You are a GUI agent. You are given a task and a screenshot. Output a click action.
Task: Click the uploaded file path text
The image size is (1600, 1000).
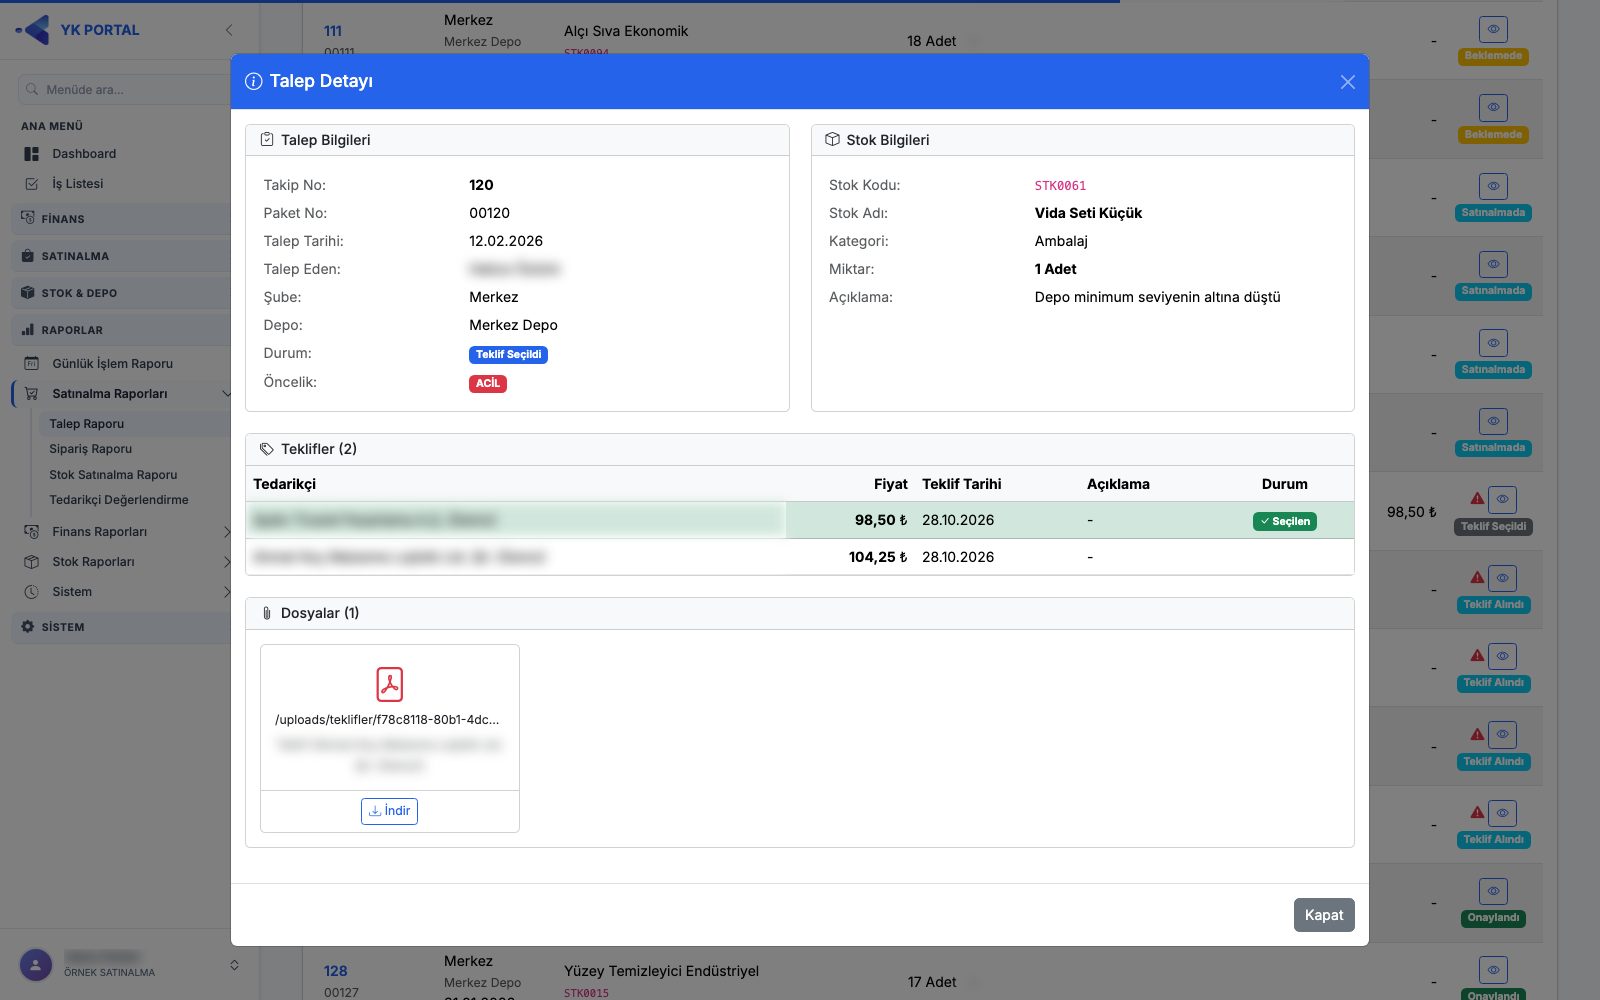[x=387, y=720]
